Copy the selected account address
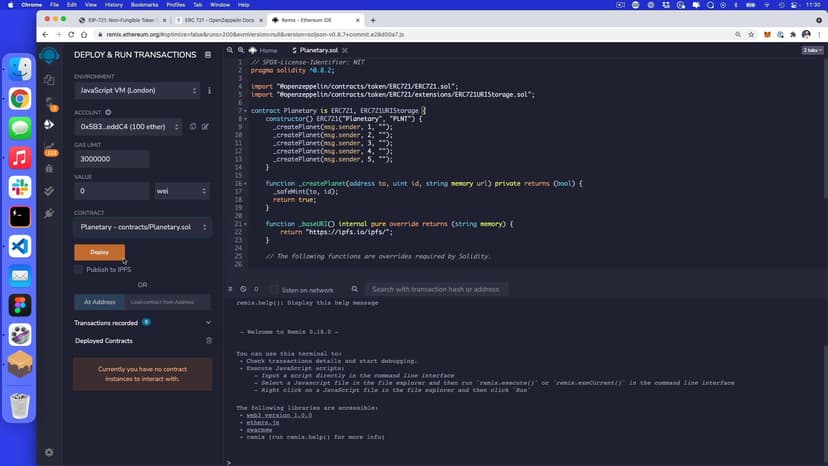828x466 pixels. click(193, 127)
